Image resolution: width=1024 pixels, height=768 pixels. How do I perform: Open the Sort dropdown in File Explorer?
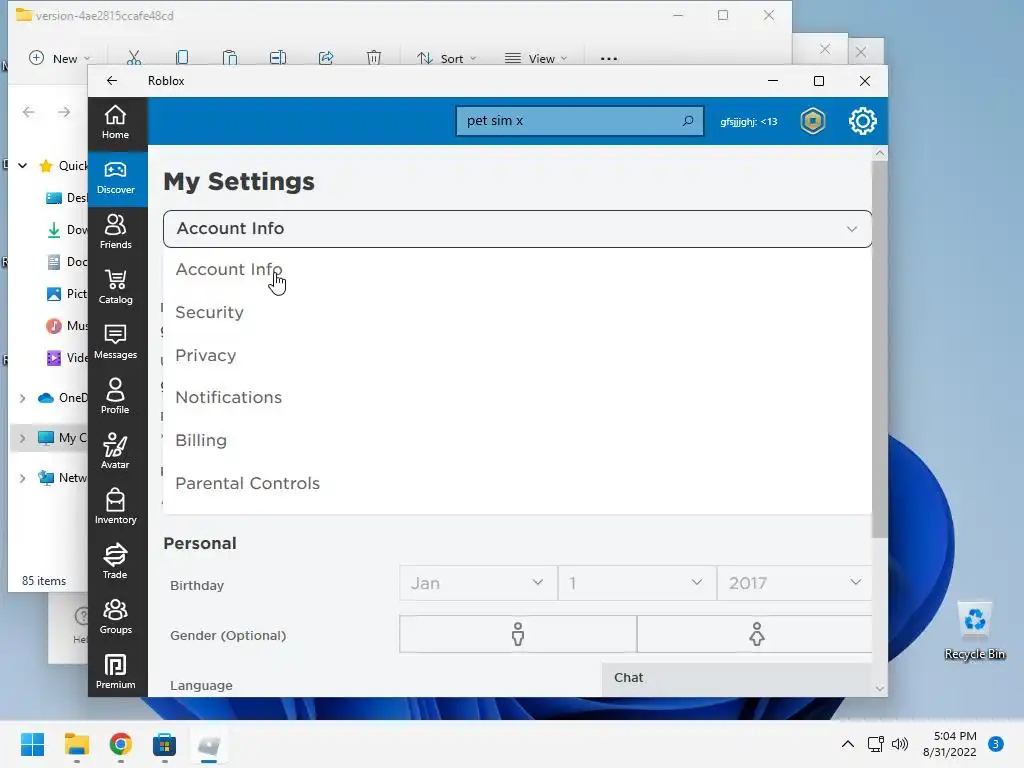(447, 58)
